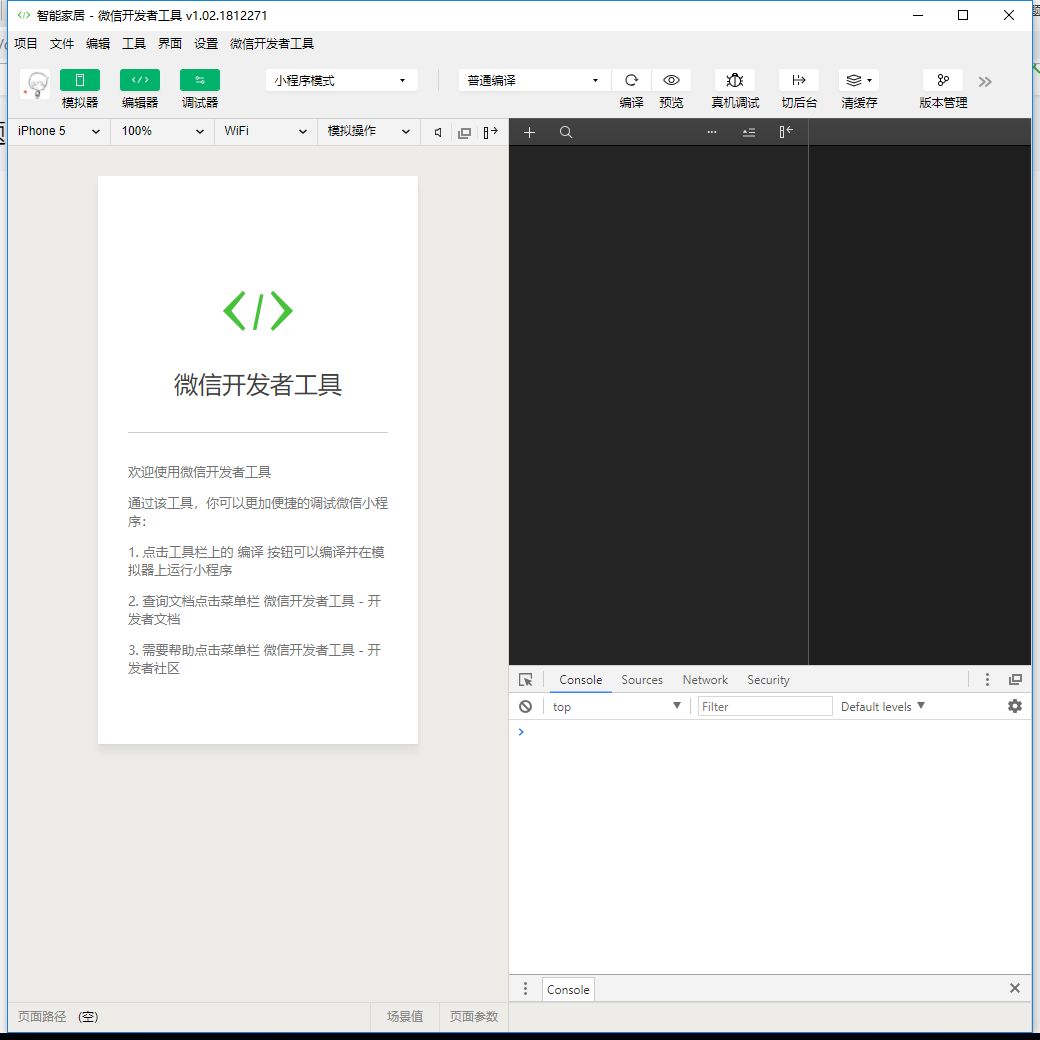
Task: Click the preview (预览) eye icon
Action: click(x=671, y=80)
